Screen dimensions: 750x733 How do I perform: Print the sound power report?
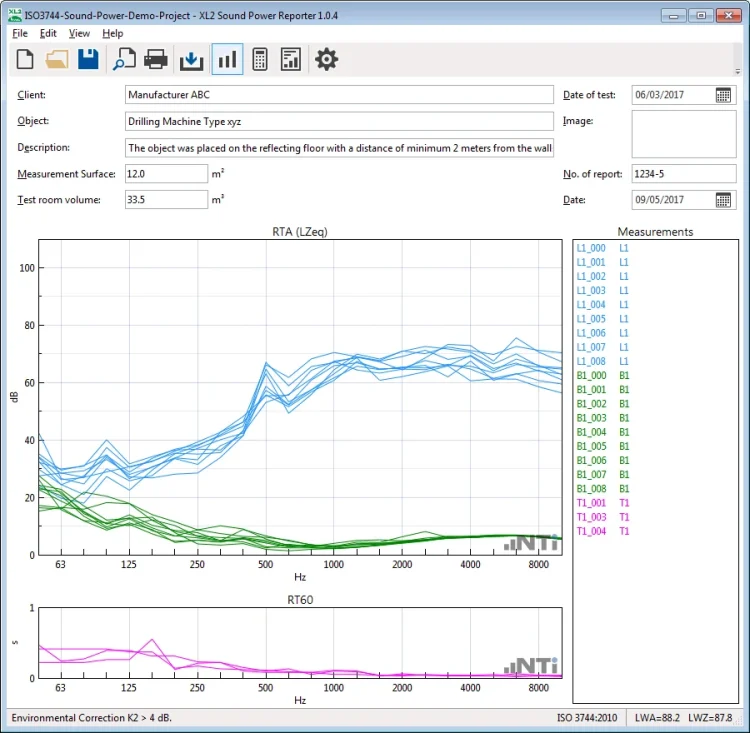pos(156,60)
